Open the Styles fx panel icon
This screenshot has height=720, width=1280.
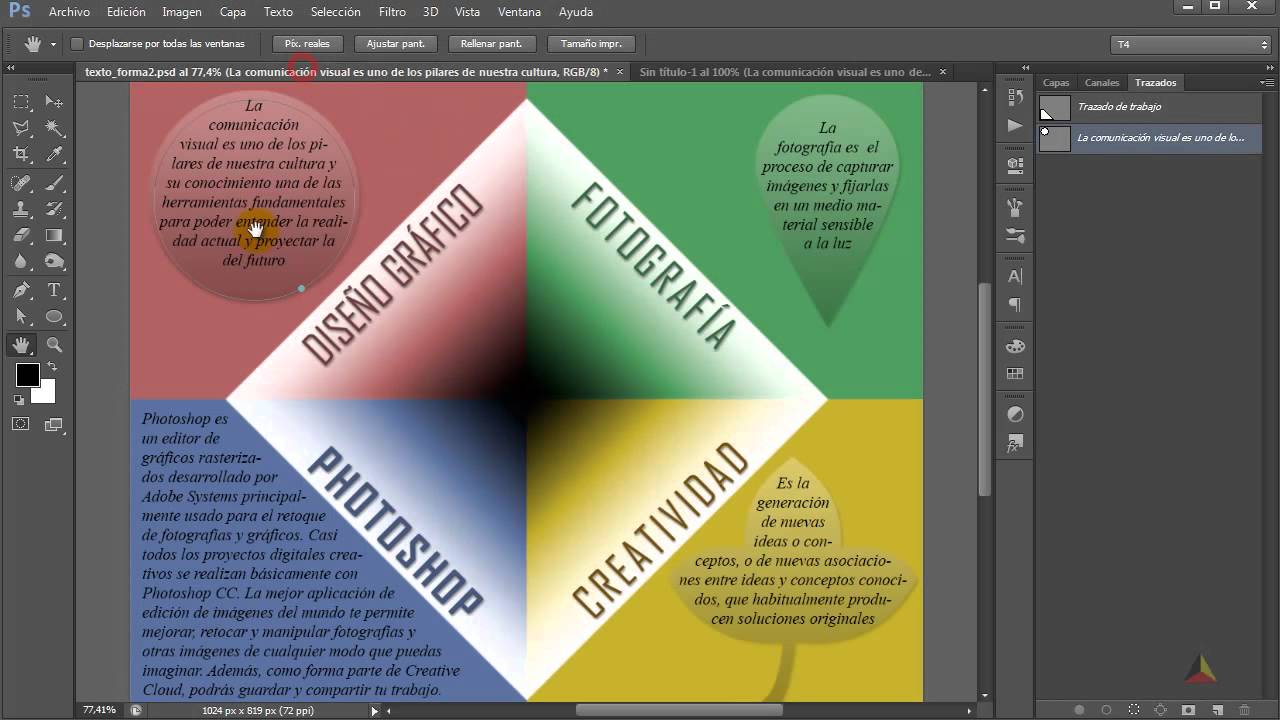[1015, 442]
